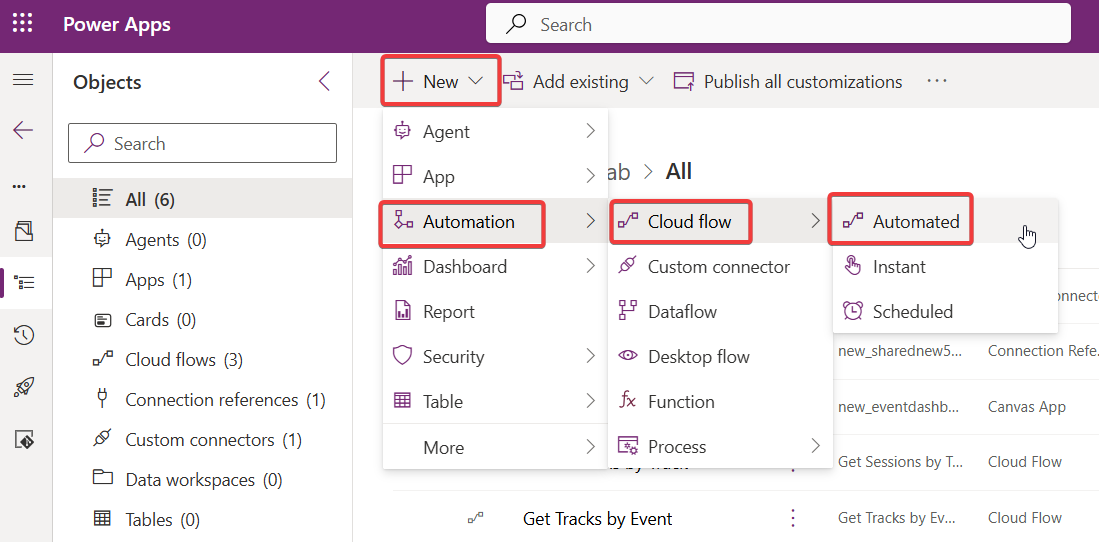This screenshot has width=1099, height=542.
Task: Open Get Tracks by Event flow
Action: pos(597,519)
